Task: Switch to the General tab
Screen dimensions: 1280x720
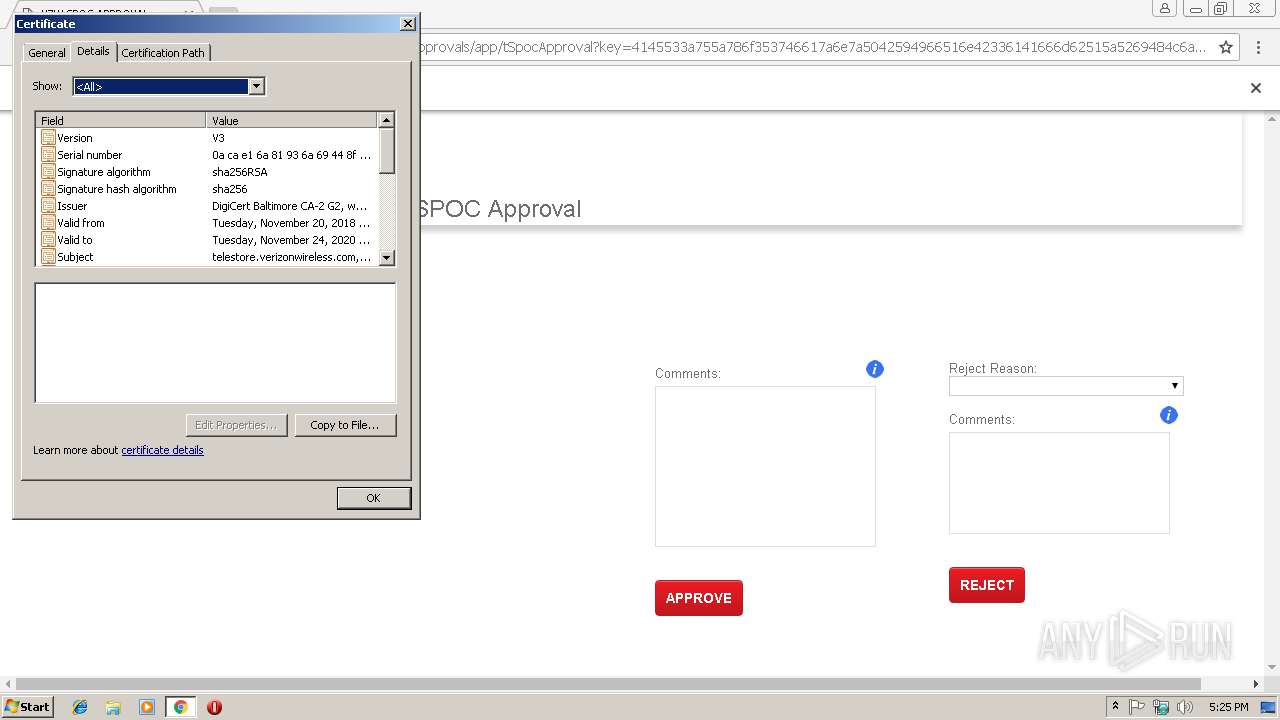Action: 47,53
